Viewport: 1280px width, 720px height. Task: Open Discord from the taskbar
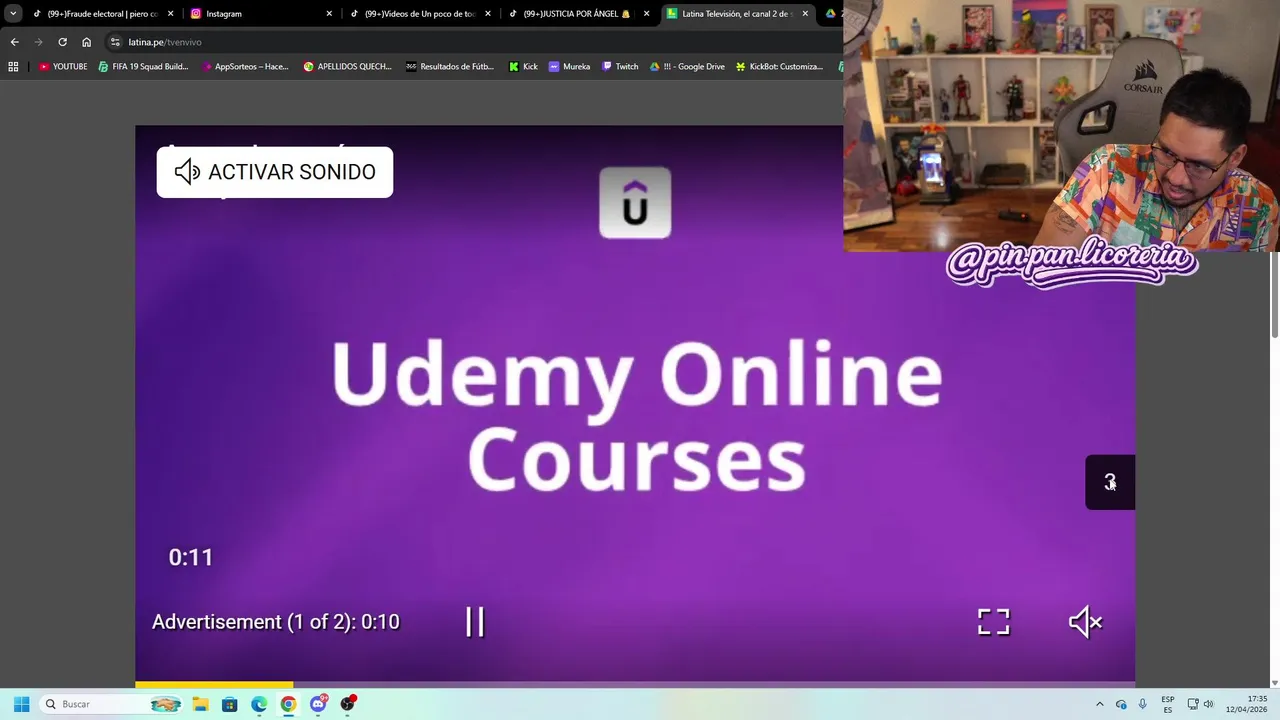(318, 704)
